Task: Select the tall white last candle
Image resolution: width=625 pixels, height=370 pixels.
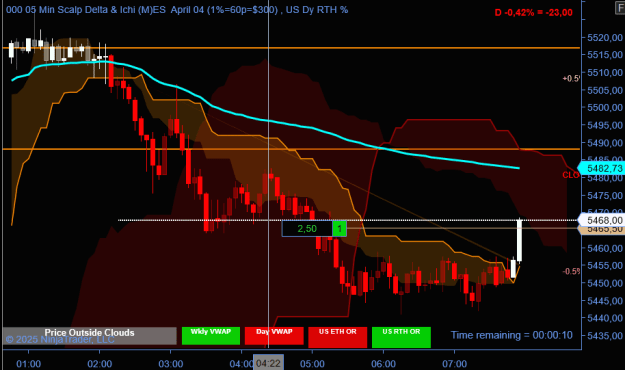Action: tap(519, 240)
